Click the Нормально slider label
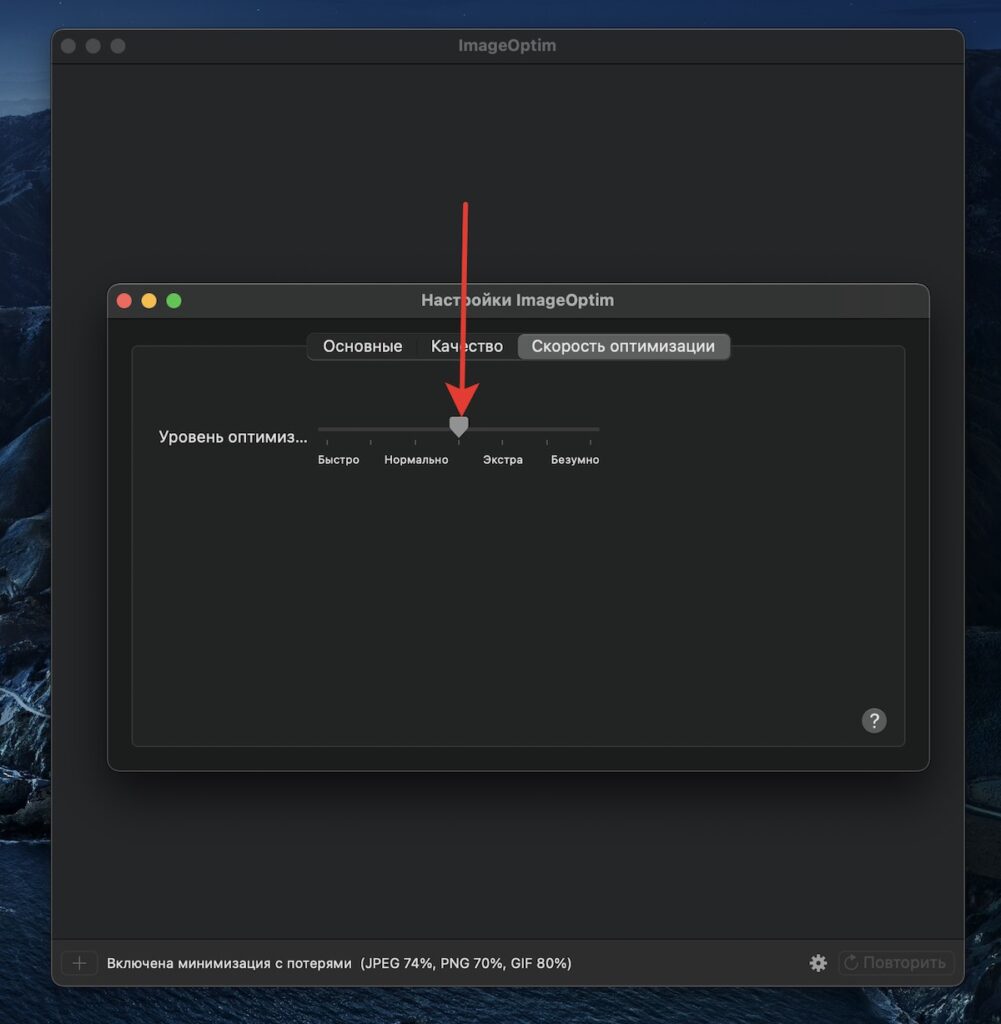1001x1024 pixels. [x=416, y=460]
